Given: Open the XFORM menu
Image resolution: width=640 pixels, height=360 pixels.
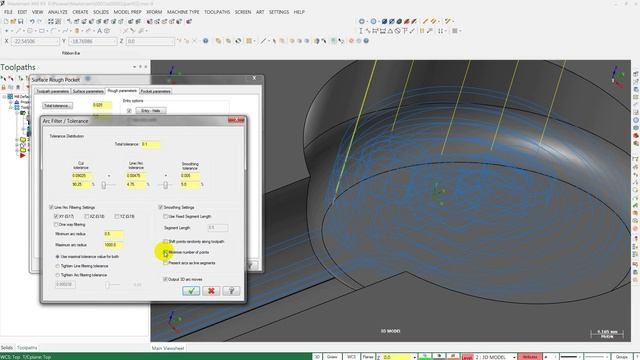Looking at the screenshot, I should [x=154, y=12].
